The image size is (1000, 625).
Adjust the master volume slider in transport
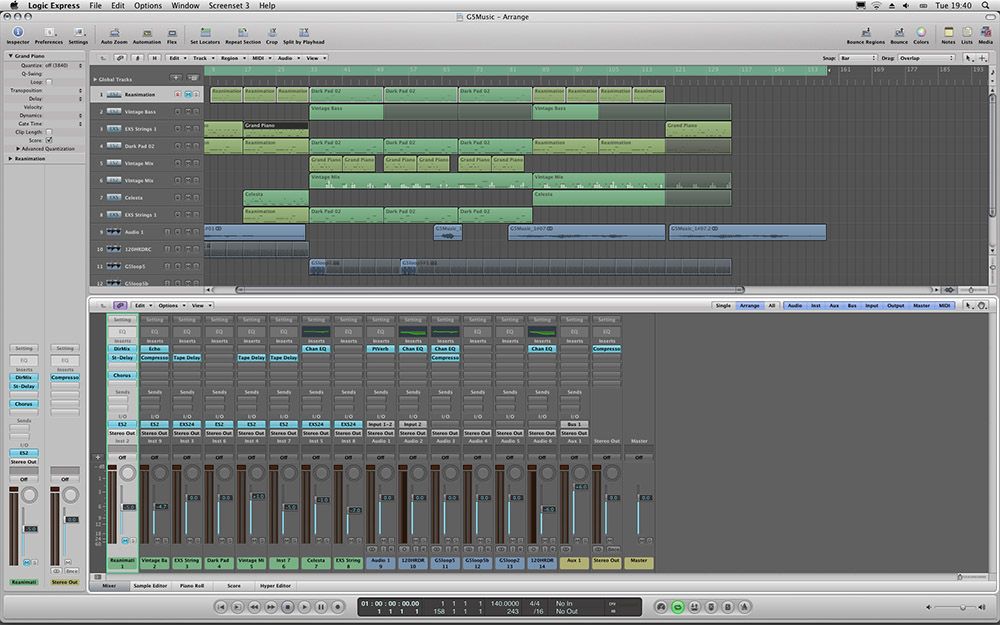coord(954,607)
